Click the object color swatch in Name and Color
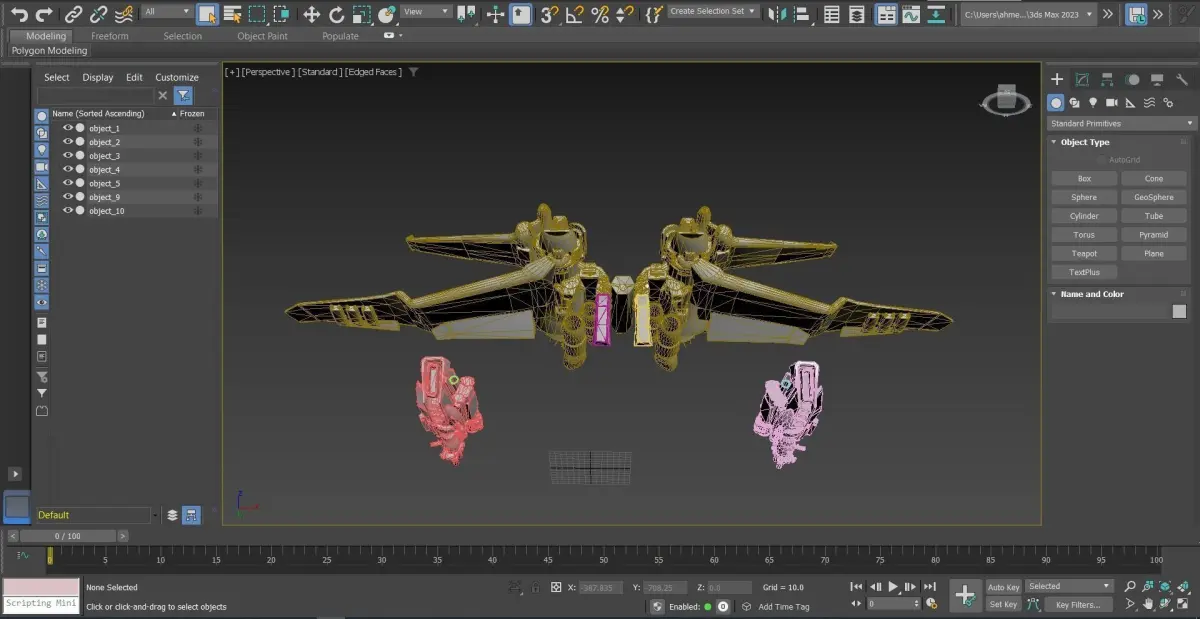The width and height of the screenshot is (1200, 619). pos(1179,312)
